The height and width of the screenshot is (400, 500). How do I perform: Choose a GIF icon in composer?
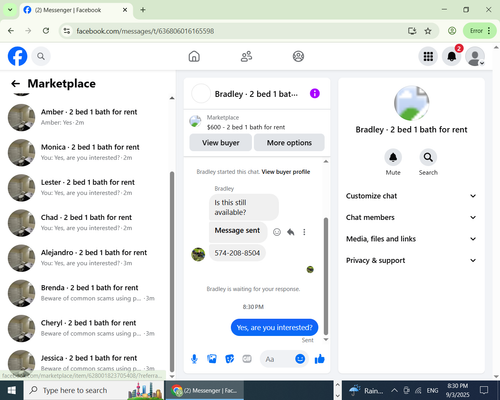tap(247, 359)
